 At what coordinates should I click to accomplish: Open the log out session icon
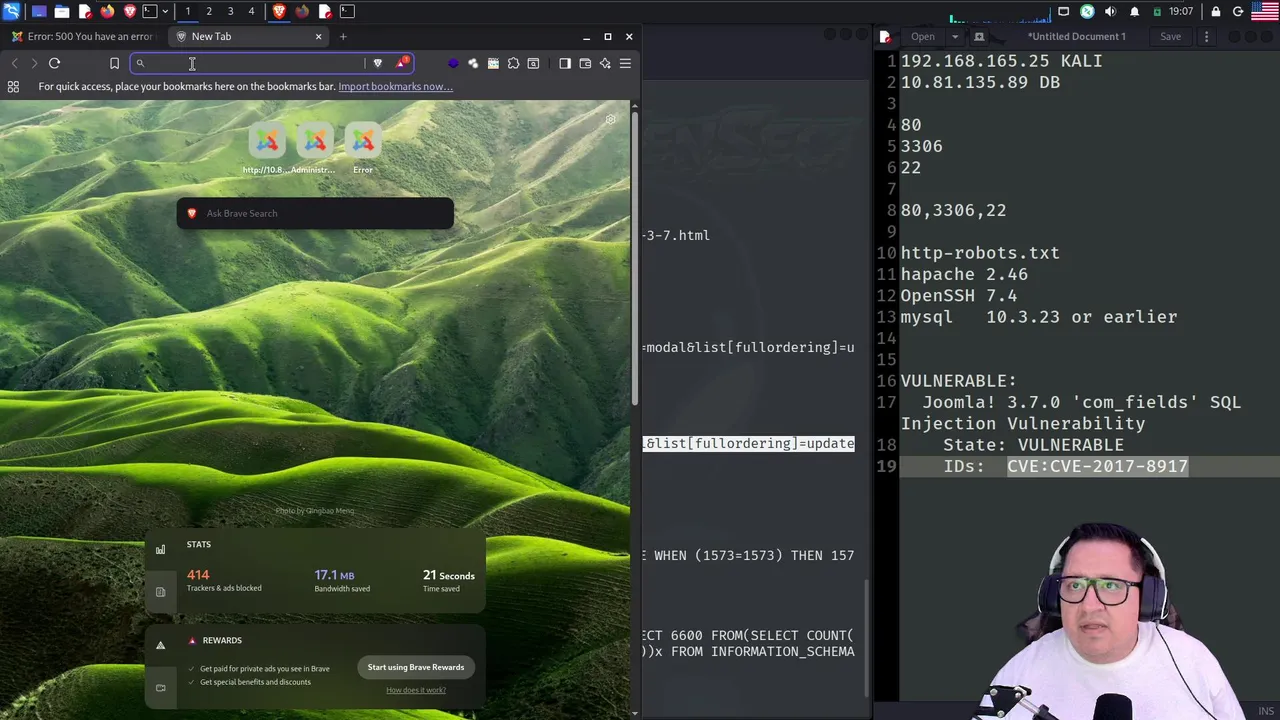point(1238,11)
